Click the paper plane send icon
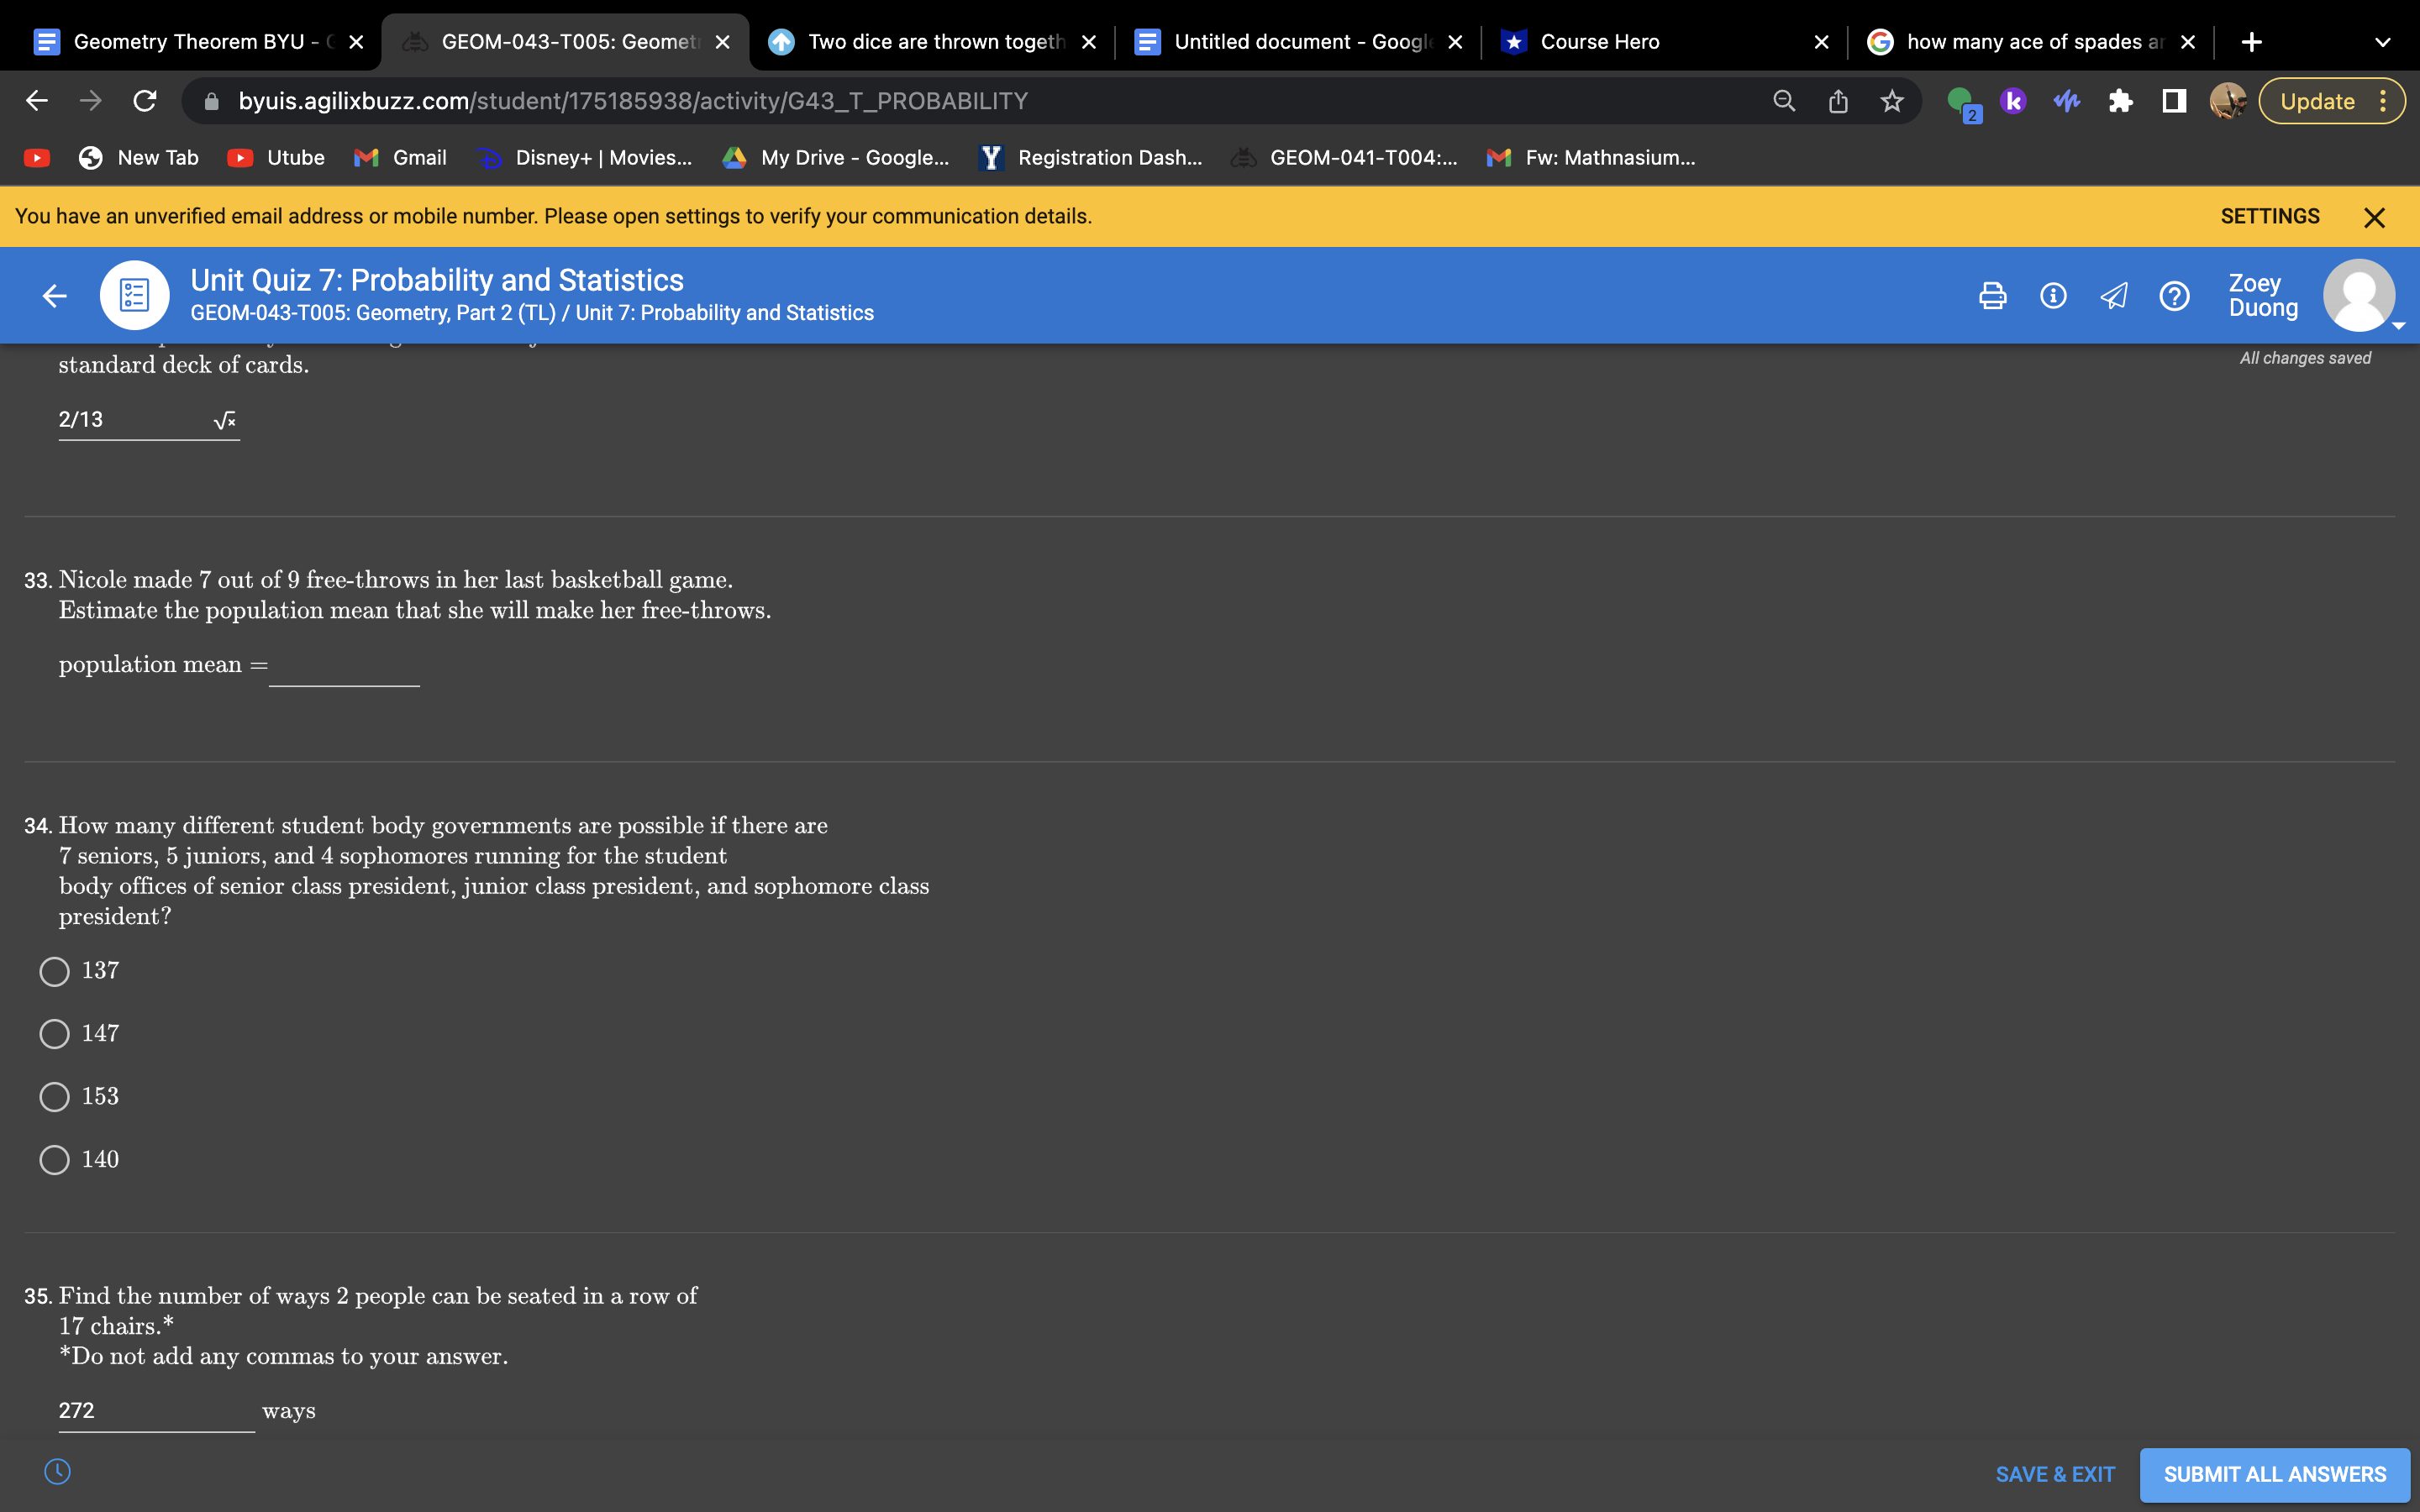This screenshot has width=2420, height=1512. click(2113, 296)
